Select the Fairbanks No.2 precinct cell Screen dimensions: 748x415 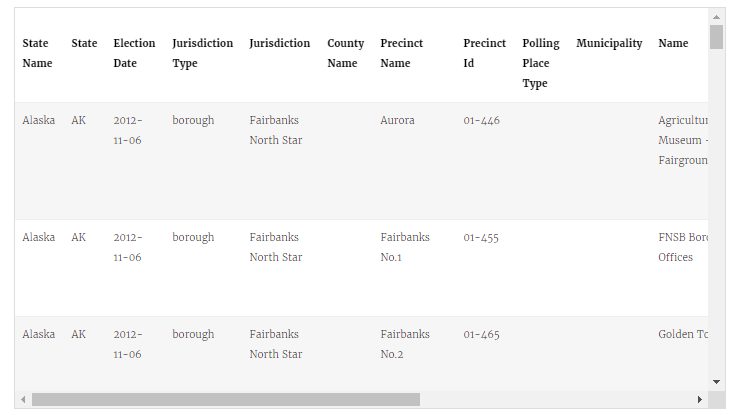click(405, 344)
